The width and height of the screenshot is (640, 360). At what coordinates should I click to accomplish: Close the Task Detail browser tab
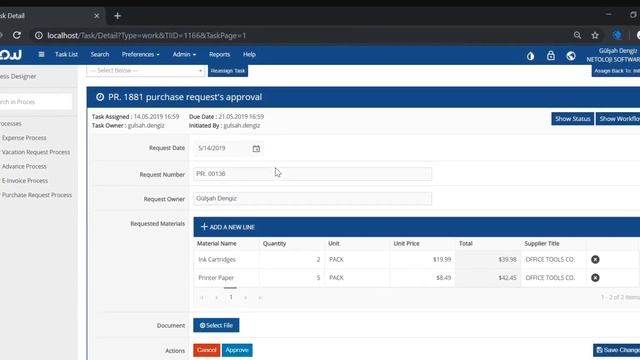[96, 16]
